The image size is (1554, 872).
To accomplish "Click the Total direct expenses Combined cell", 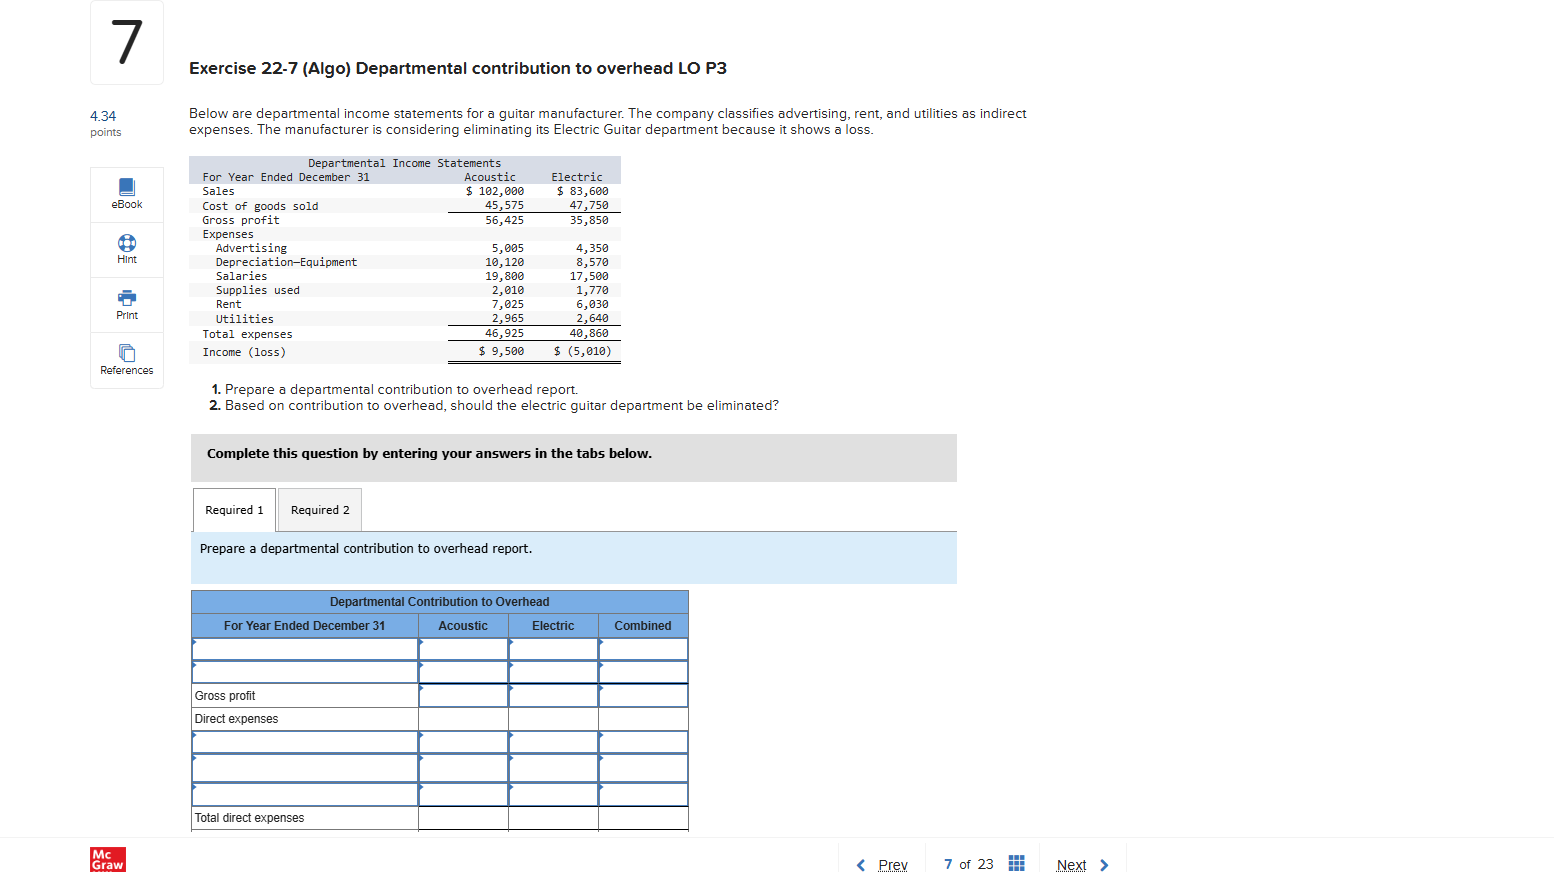I will point(644,818).
